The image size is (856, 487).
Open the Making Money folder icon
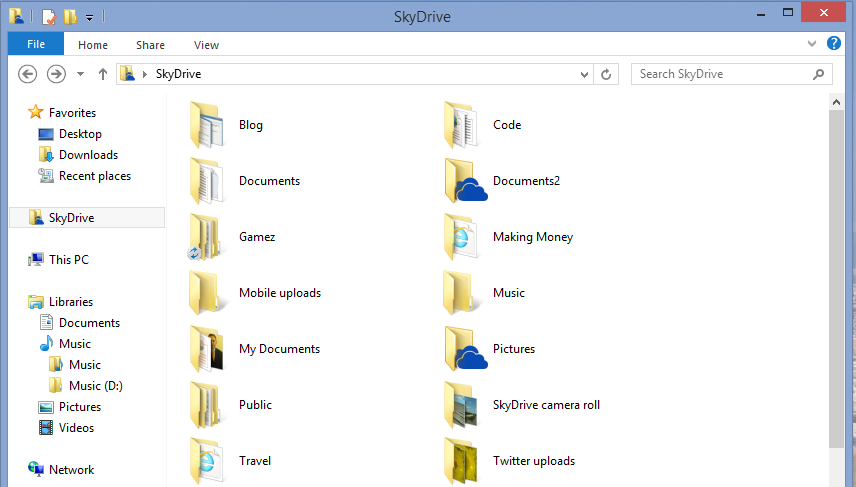[461, 237]
